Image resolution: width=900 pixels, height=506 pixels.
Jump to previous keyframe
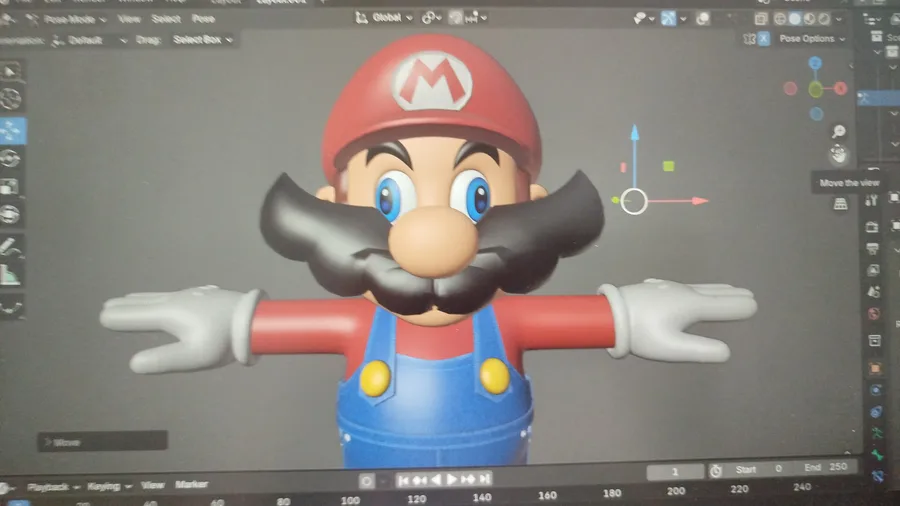tap(420, 480)
